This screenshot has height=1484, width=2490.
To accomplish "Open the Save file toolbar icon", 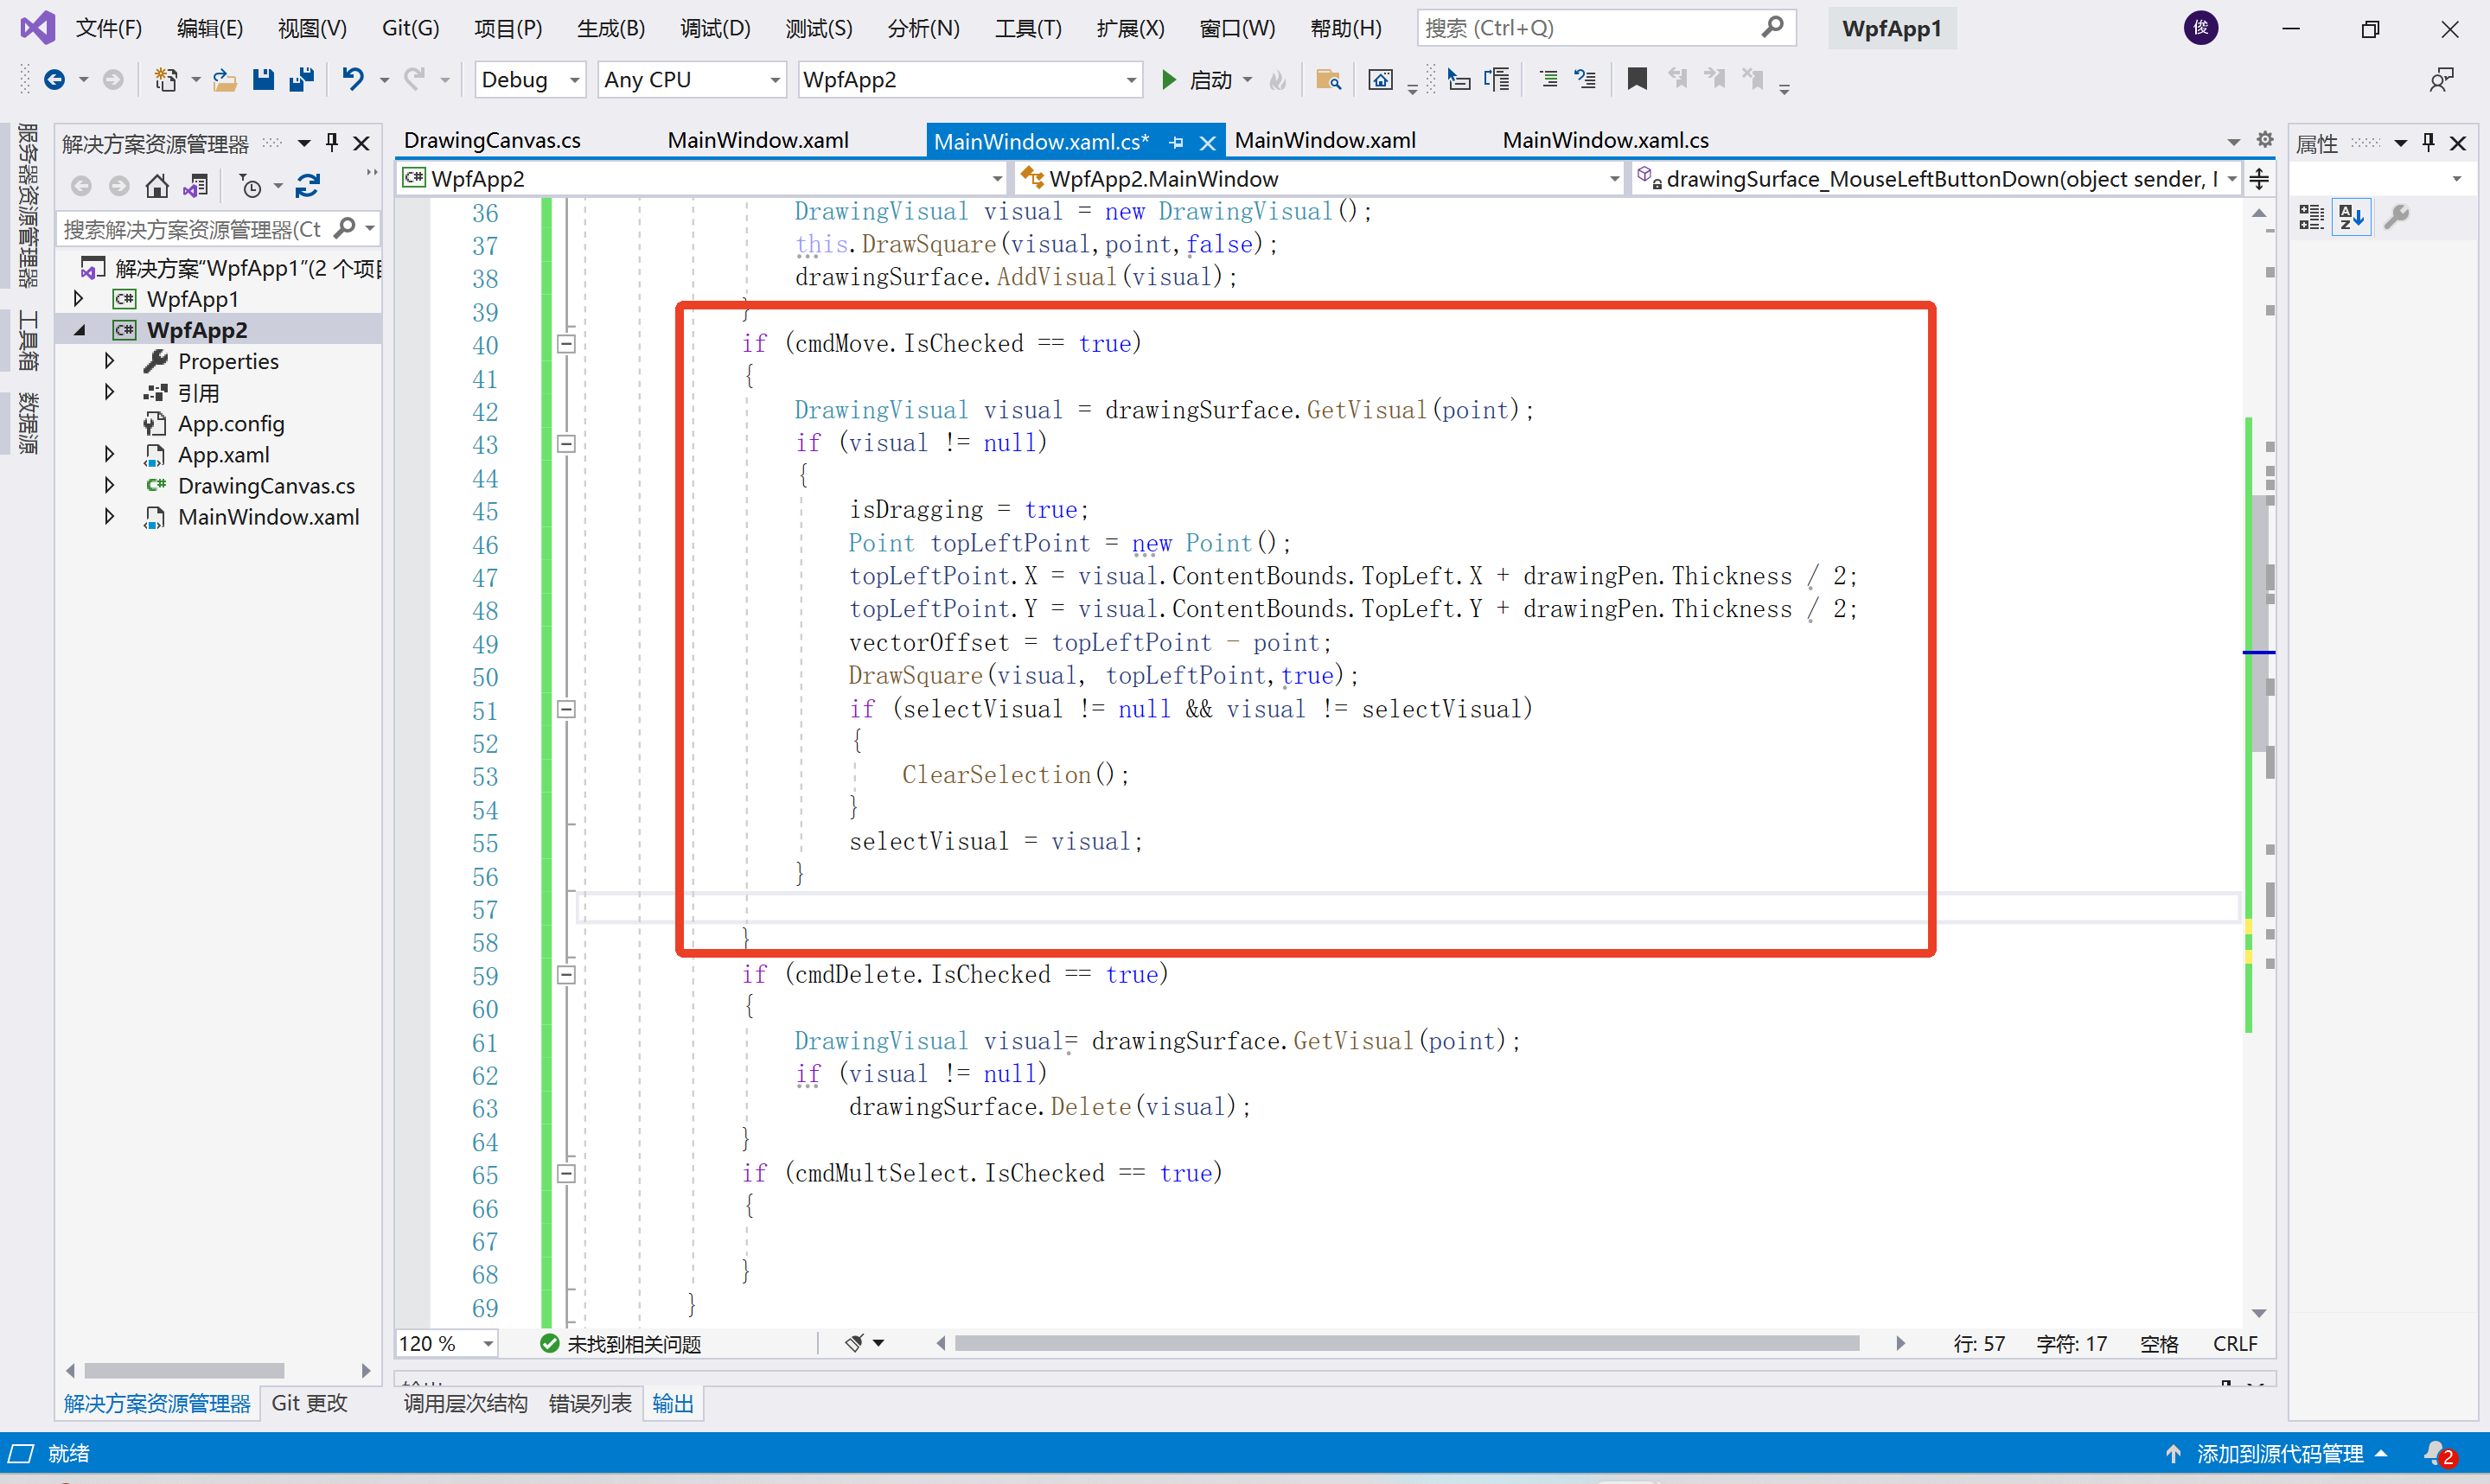I will [263, 79].
